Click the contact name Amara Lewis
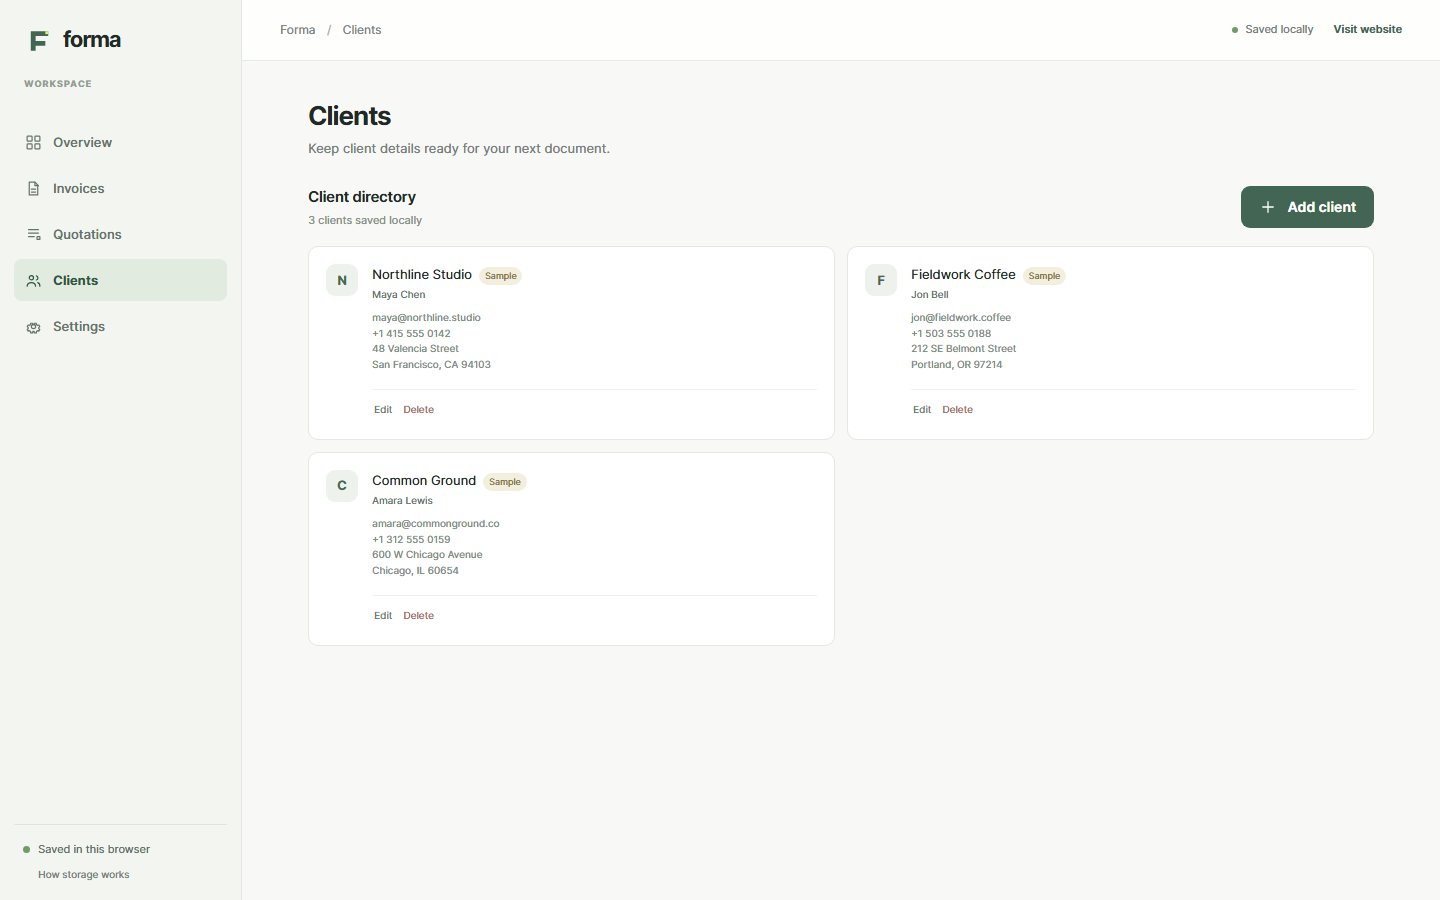The width and height of the screenshot is (1440, 900). pyautogui.click(x=402, y=501)
